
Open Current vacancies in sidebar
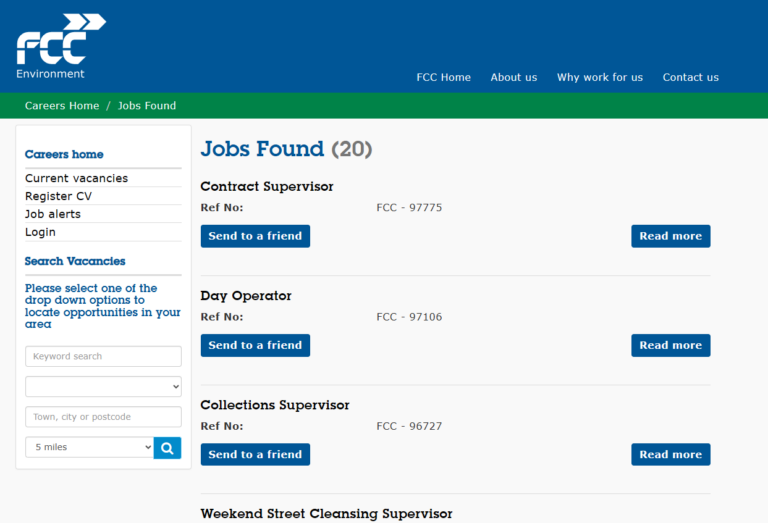(76, 178)
